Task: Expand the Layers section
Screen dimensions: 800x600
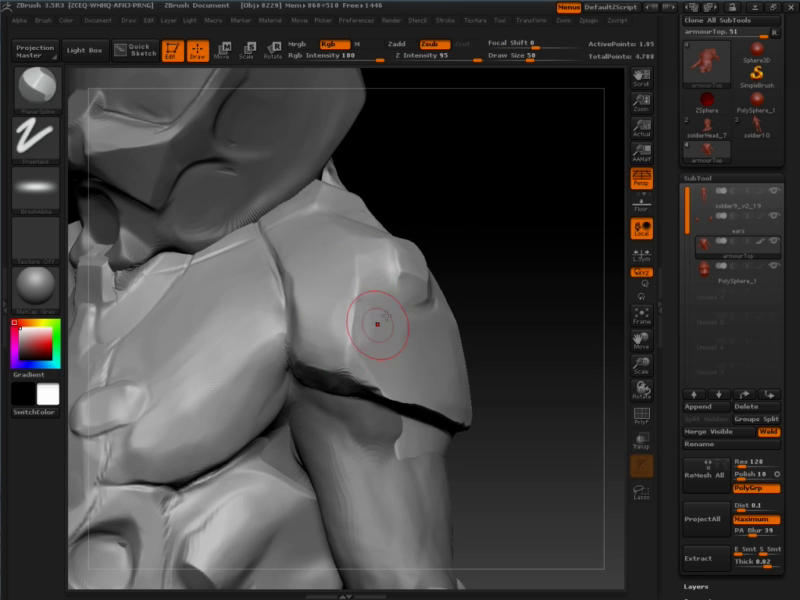Action: 696,587
